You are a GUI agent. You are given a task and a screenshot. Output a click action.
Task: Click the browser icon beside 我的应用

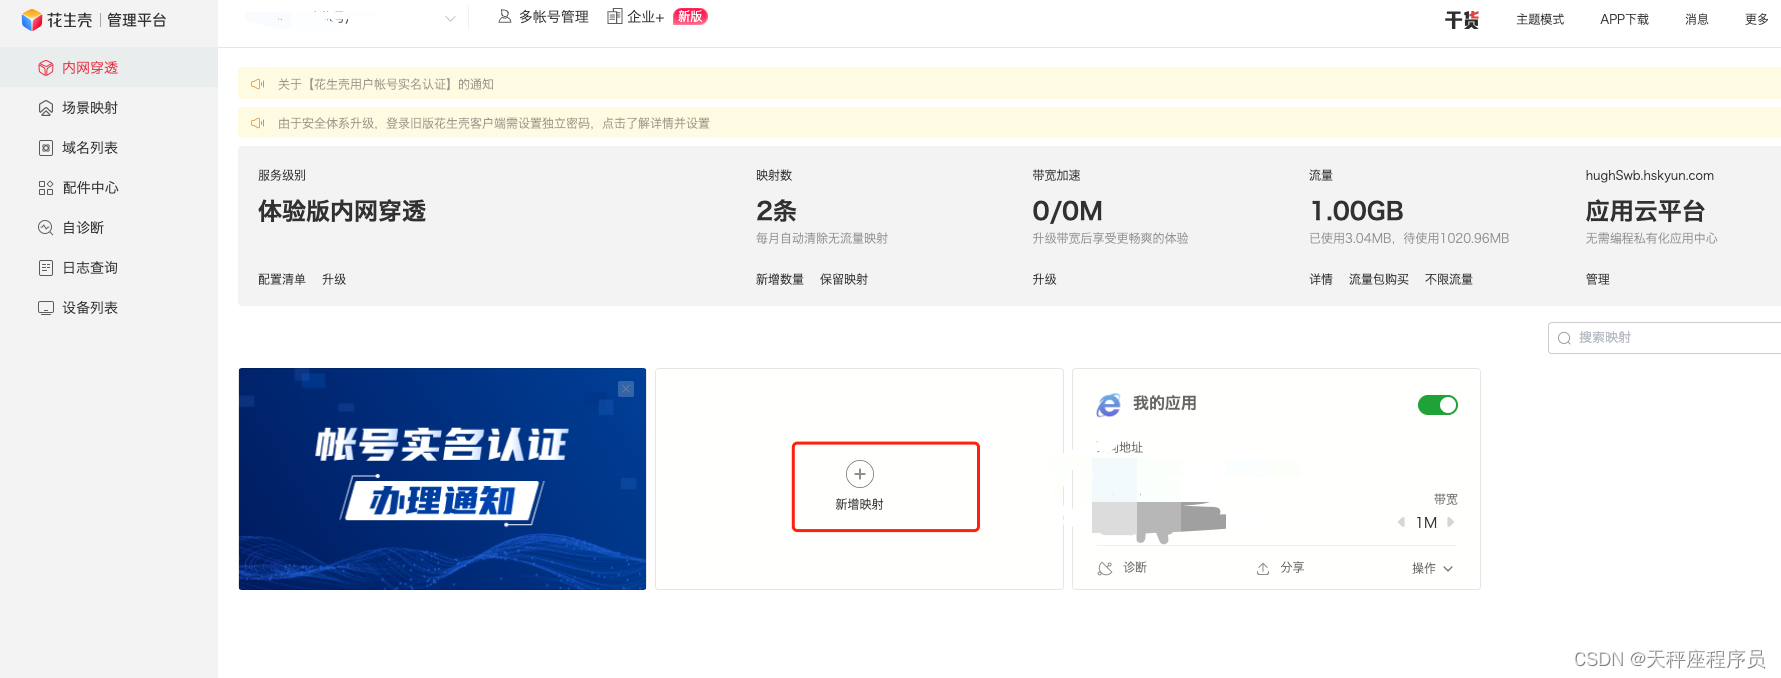point(1108,405)
